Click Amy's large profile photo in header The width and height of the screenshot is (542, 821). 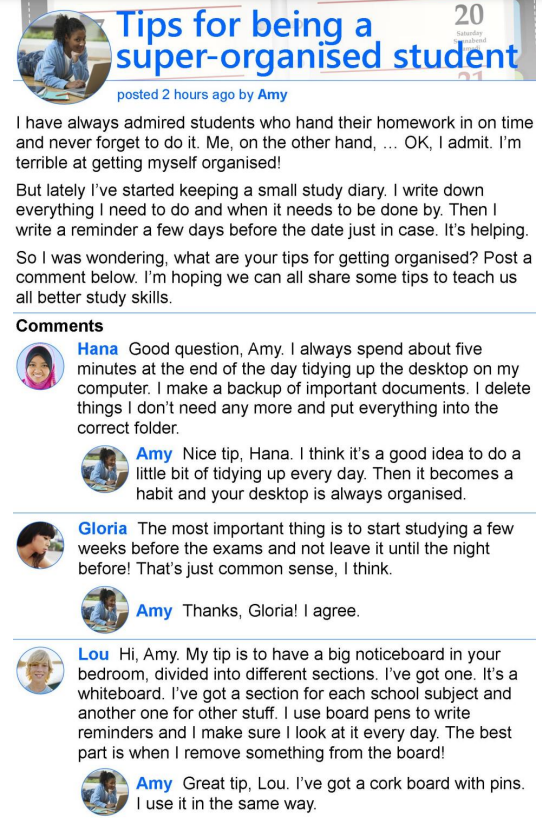64,57
